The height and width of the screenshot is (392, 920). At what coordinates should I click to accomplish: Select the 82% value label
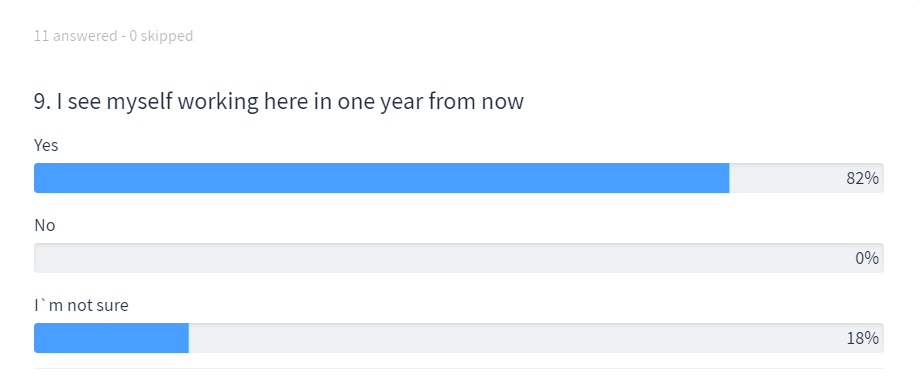click(x=862, y=178)
